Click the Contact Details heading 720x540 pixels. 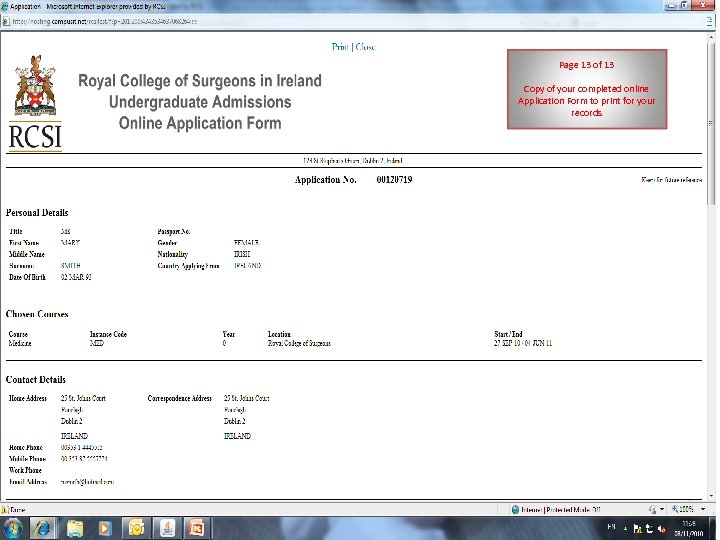click(36, 380)
